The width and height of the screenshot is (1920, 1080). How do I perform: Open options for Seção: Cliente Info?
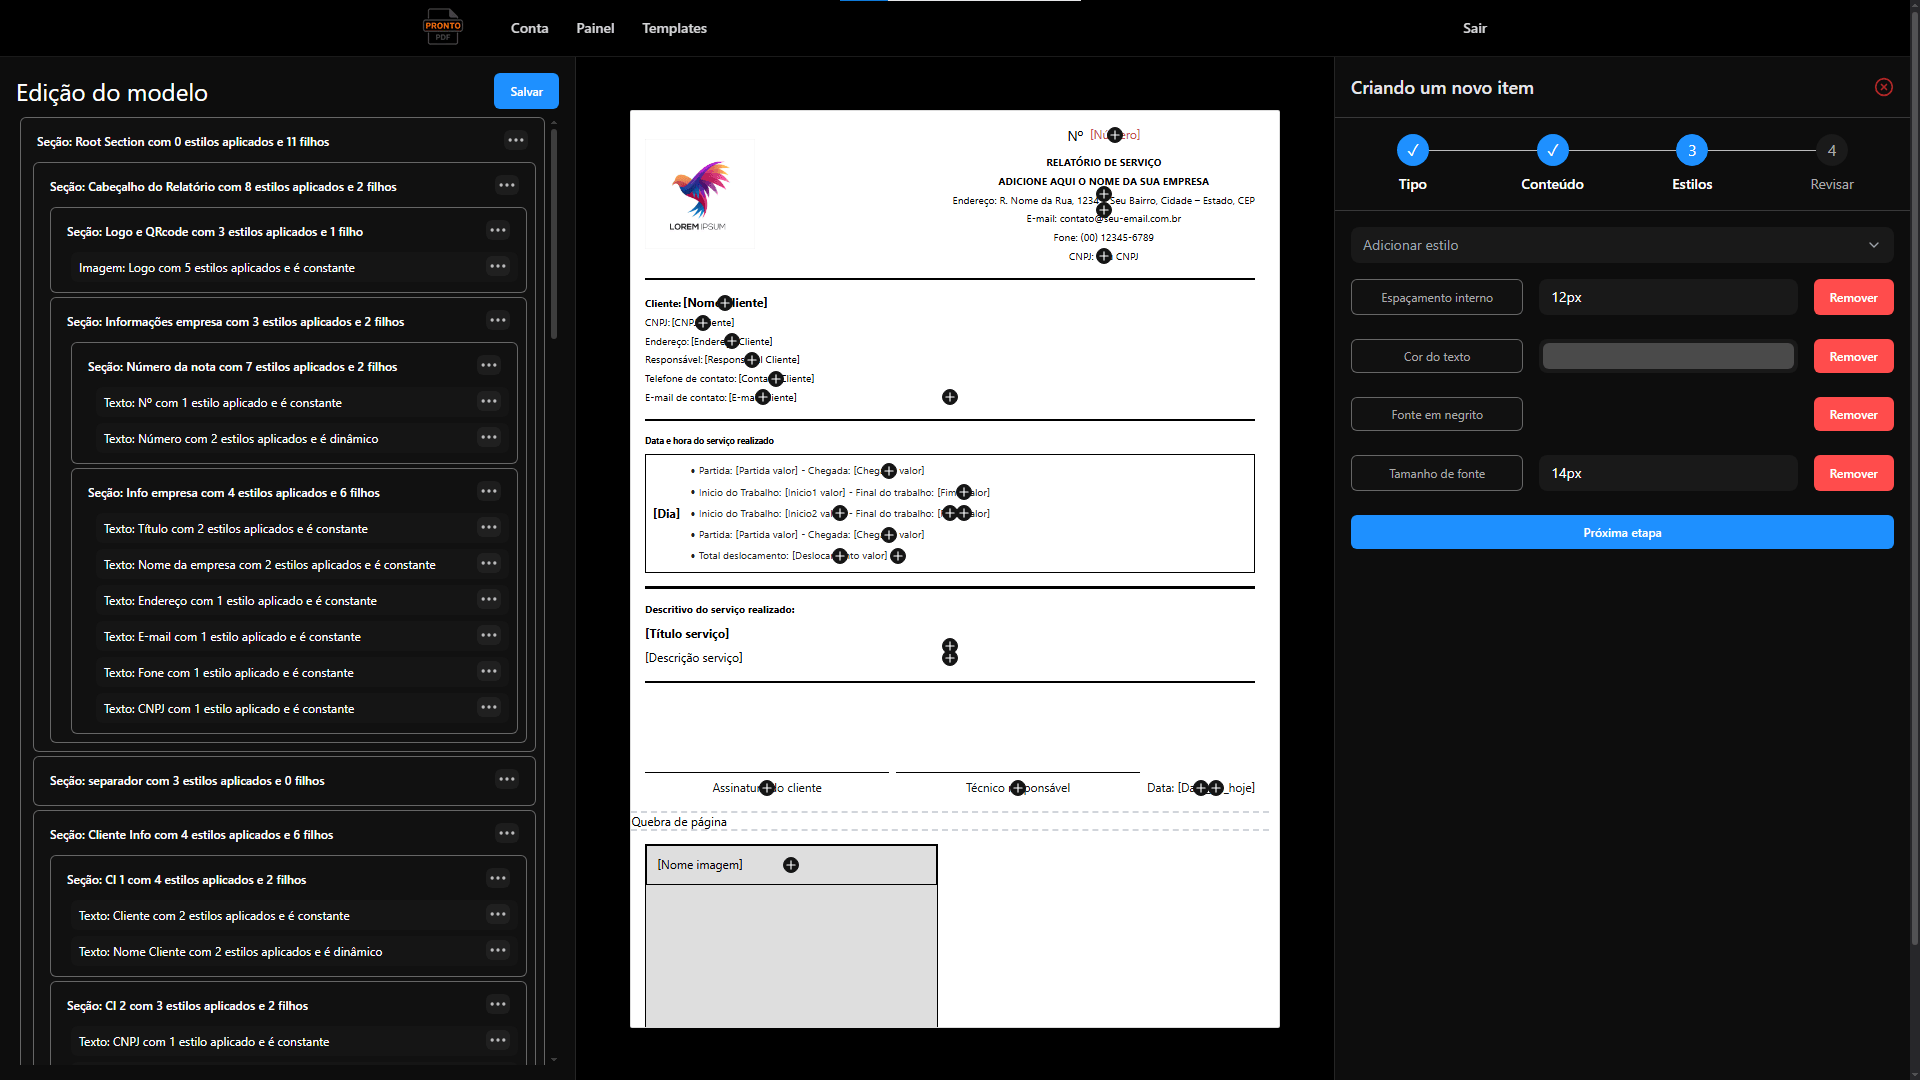tap(507, 833)
